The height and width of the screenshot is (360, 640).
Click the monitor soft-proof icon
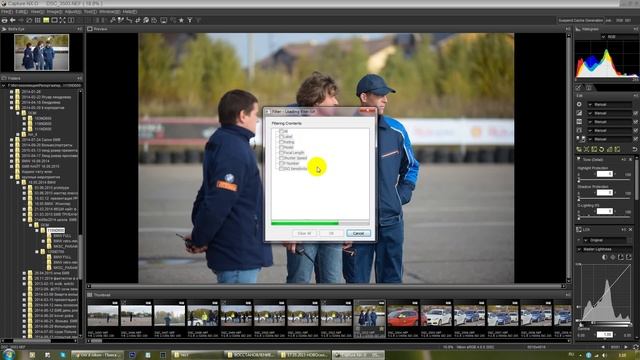(x=163, y=20)
